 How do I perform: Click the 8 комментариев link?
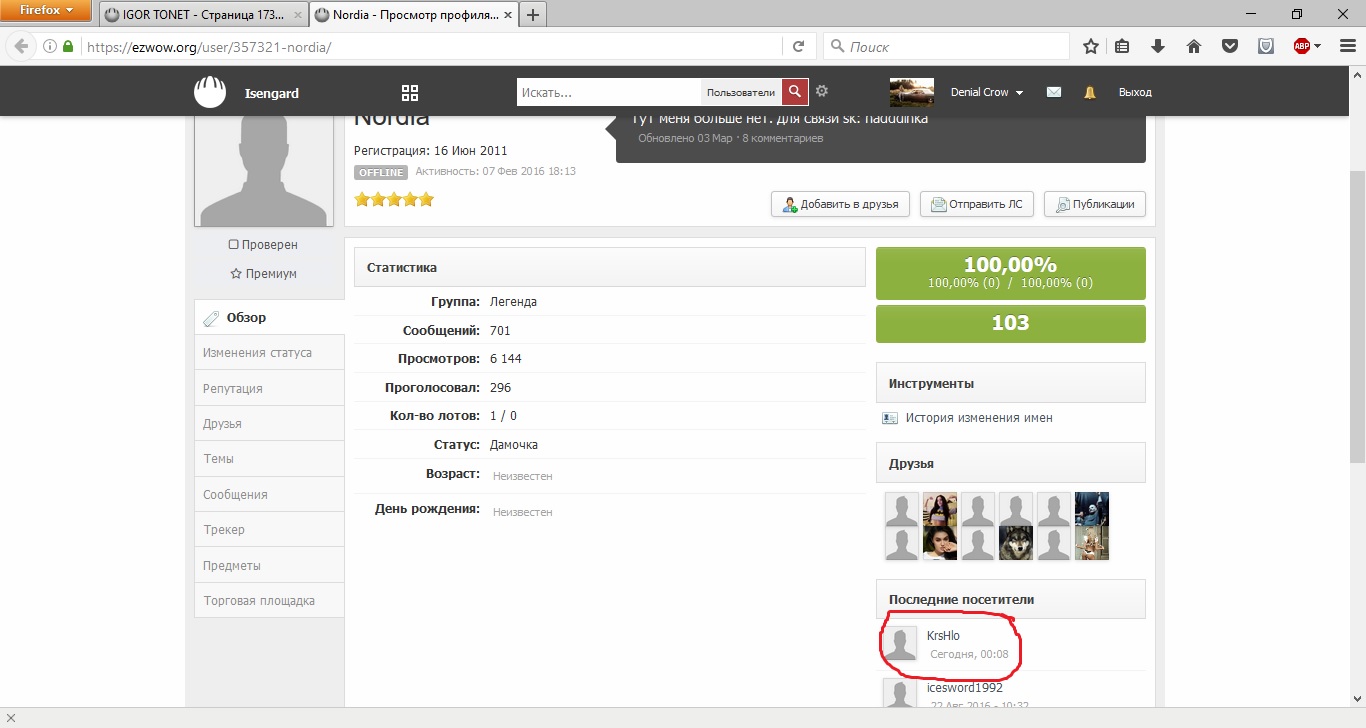pos(783,138)
